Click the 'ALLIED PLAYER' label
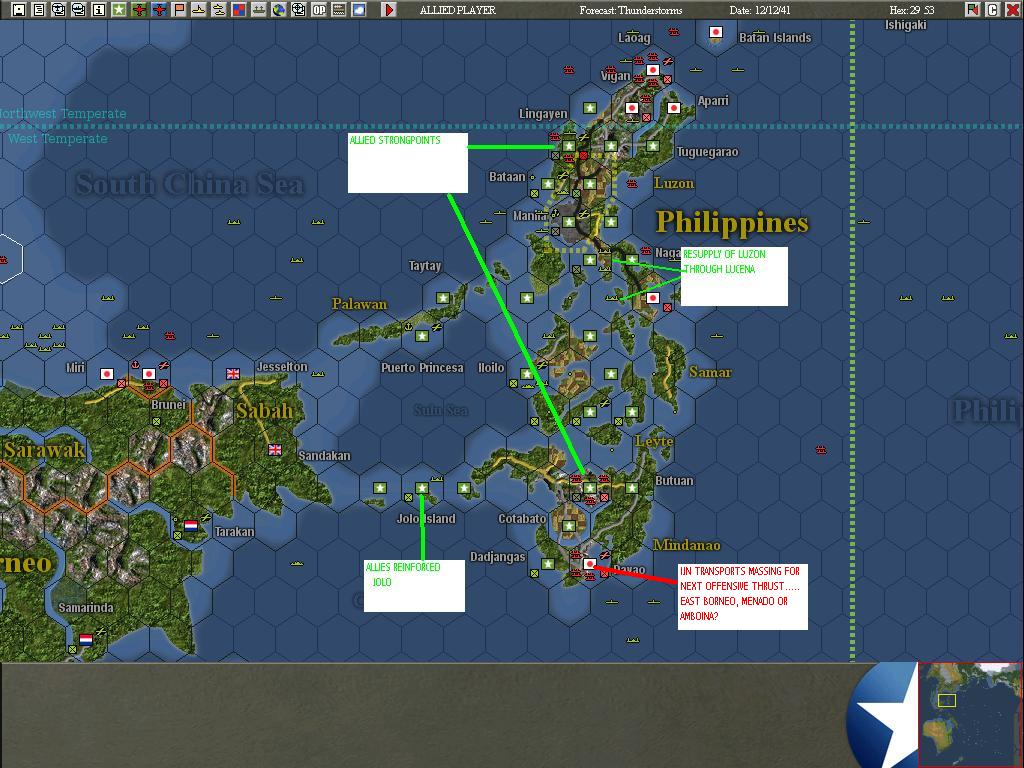1024x768 pixels. (458, 10)
